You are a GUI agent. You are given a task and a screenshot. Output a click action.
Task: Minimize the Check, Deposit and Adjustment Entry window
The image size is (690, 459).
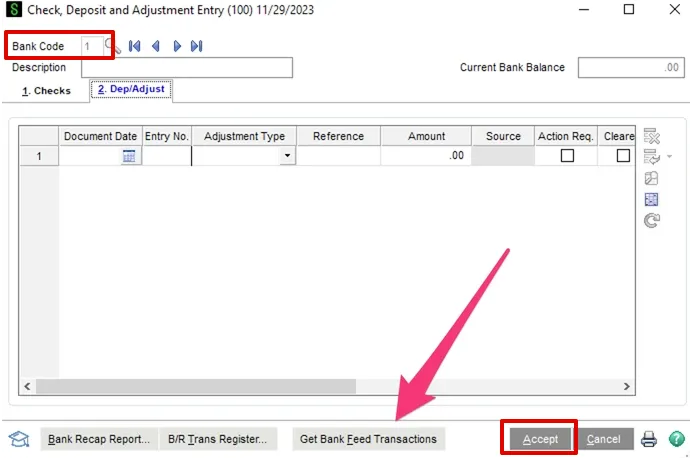(x=584, y=9)
